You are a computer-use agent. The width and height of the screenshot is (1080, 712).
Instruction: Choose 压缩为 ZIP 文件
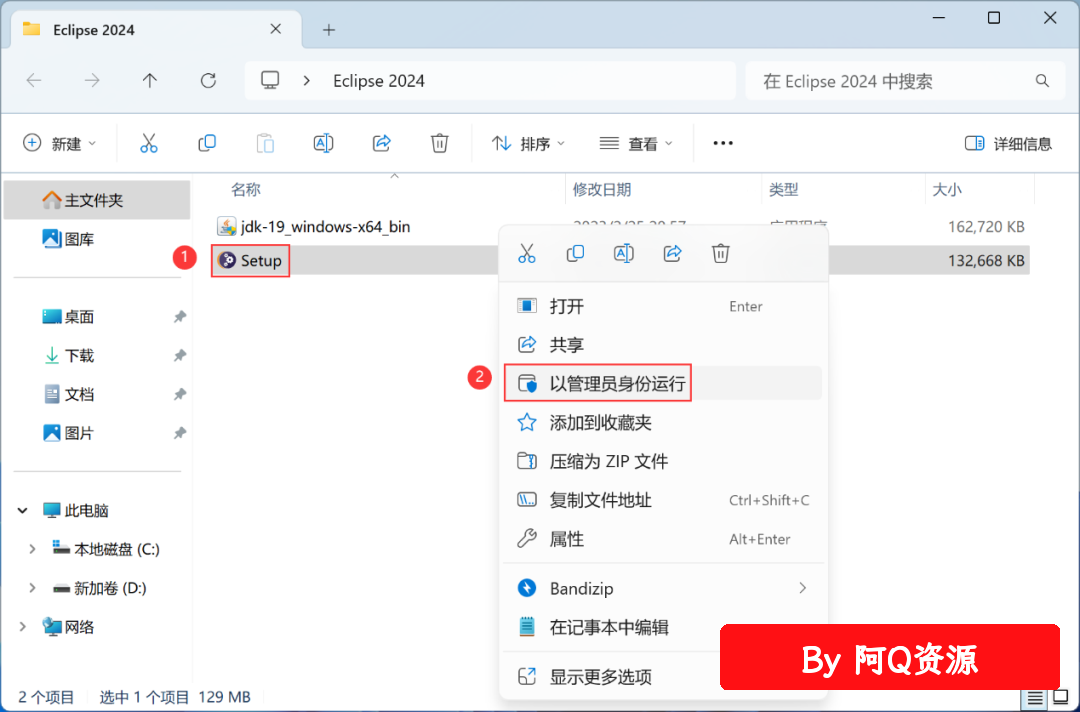coord(663,461)
